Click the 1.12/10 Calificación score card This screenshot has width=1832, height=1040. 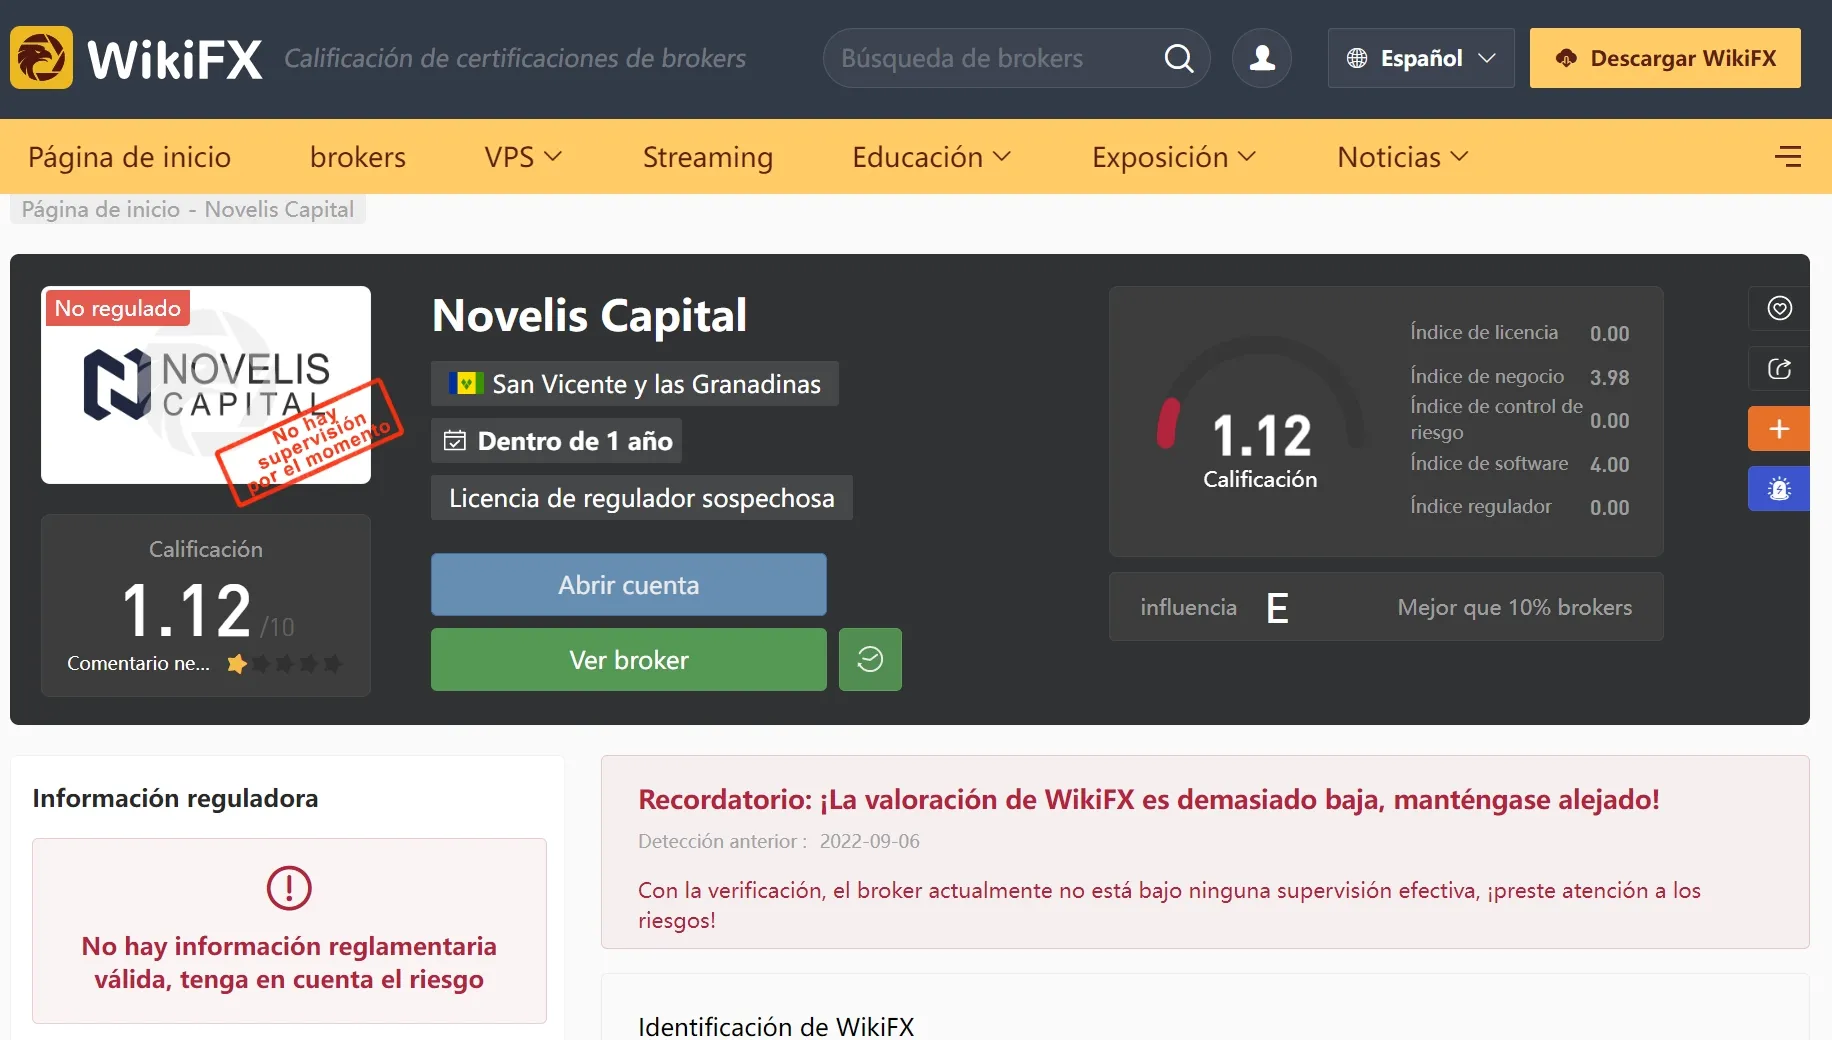[x=206, y=605]
